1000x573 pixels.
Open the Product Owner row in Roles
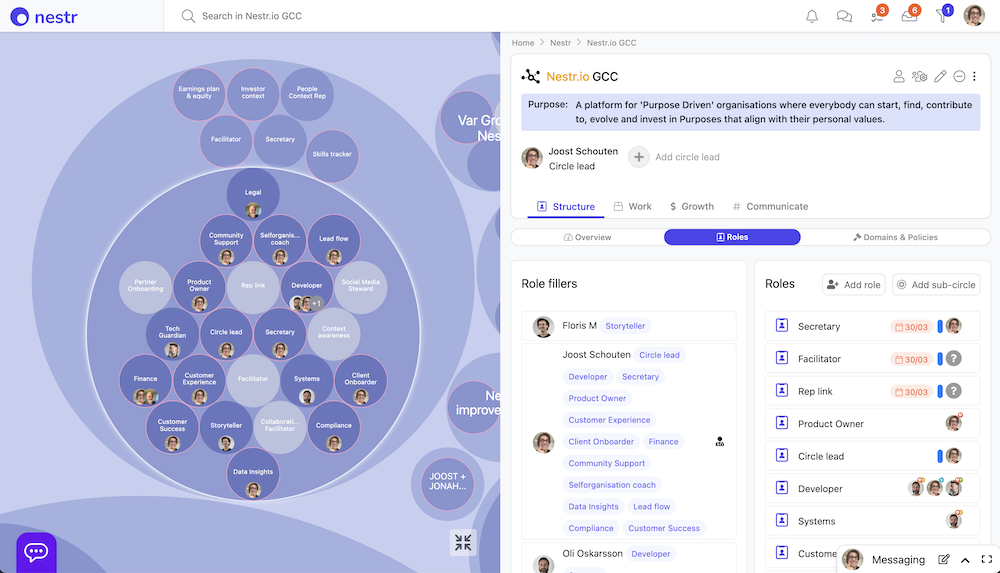click(872, 424)
